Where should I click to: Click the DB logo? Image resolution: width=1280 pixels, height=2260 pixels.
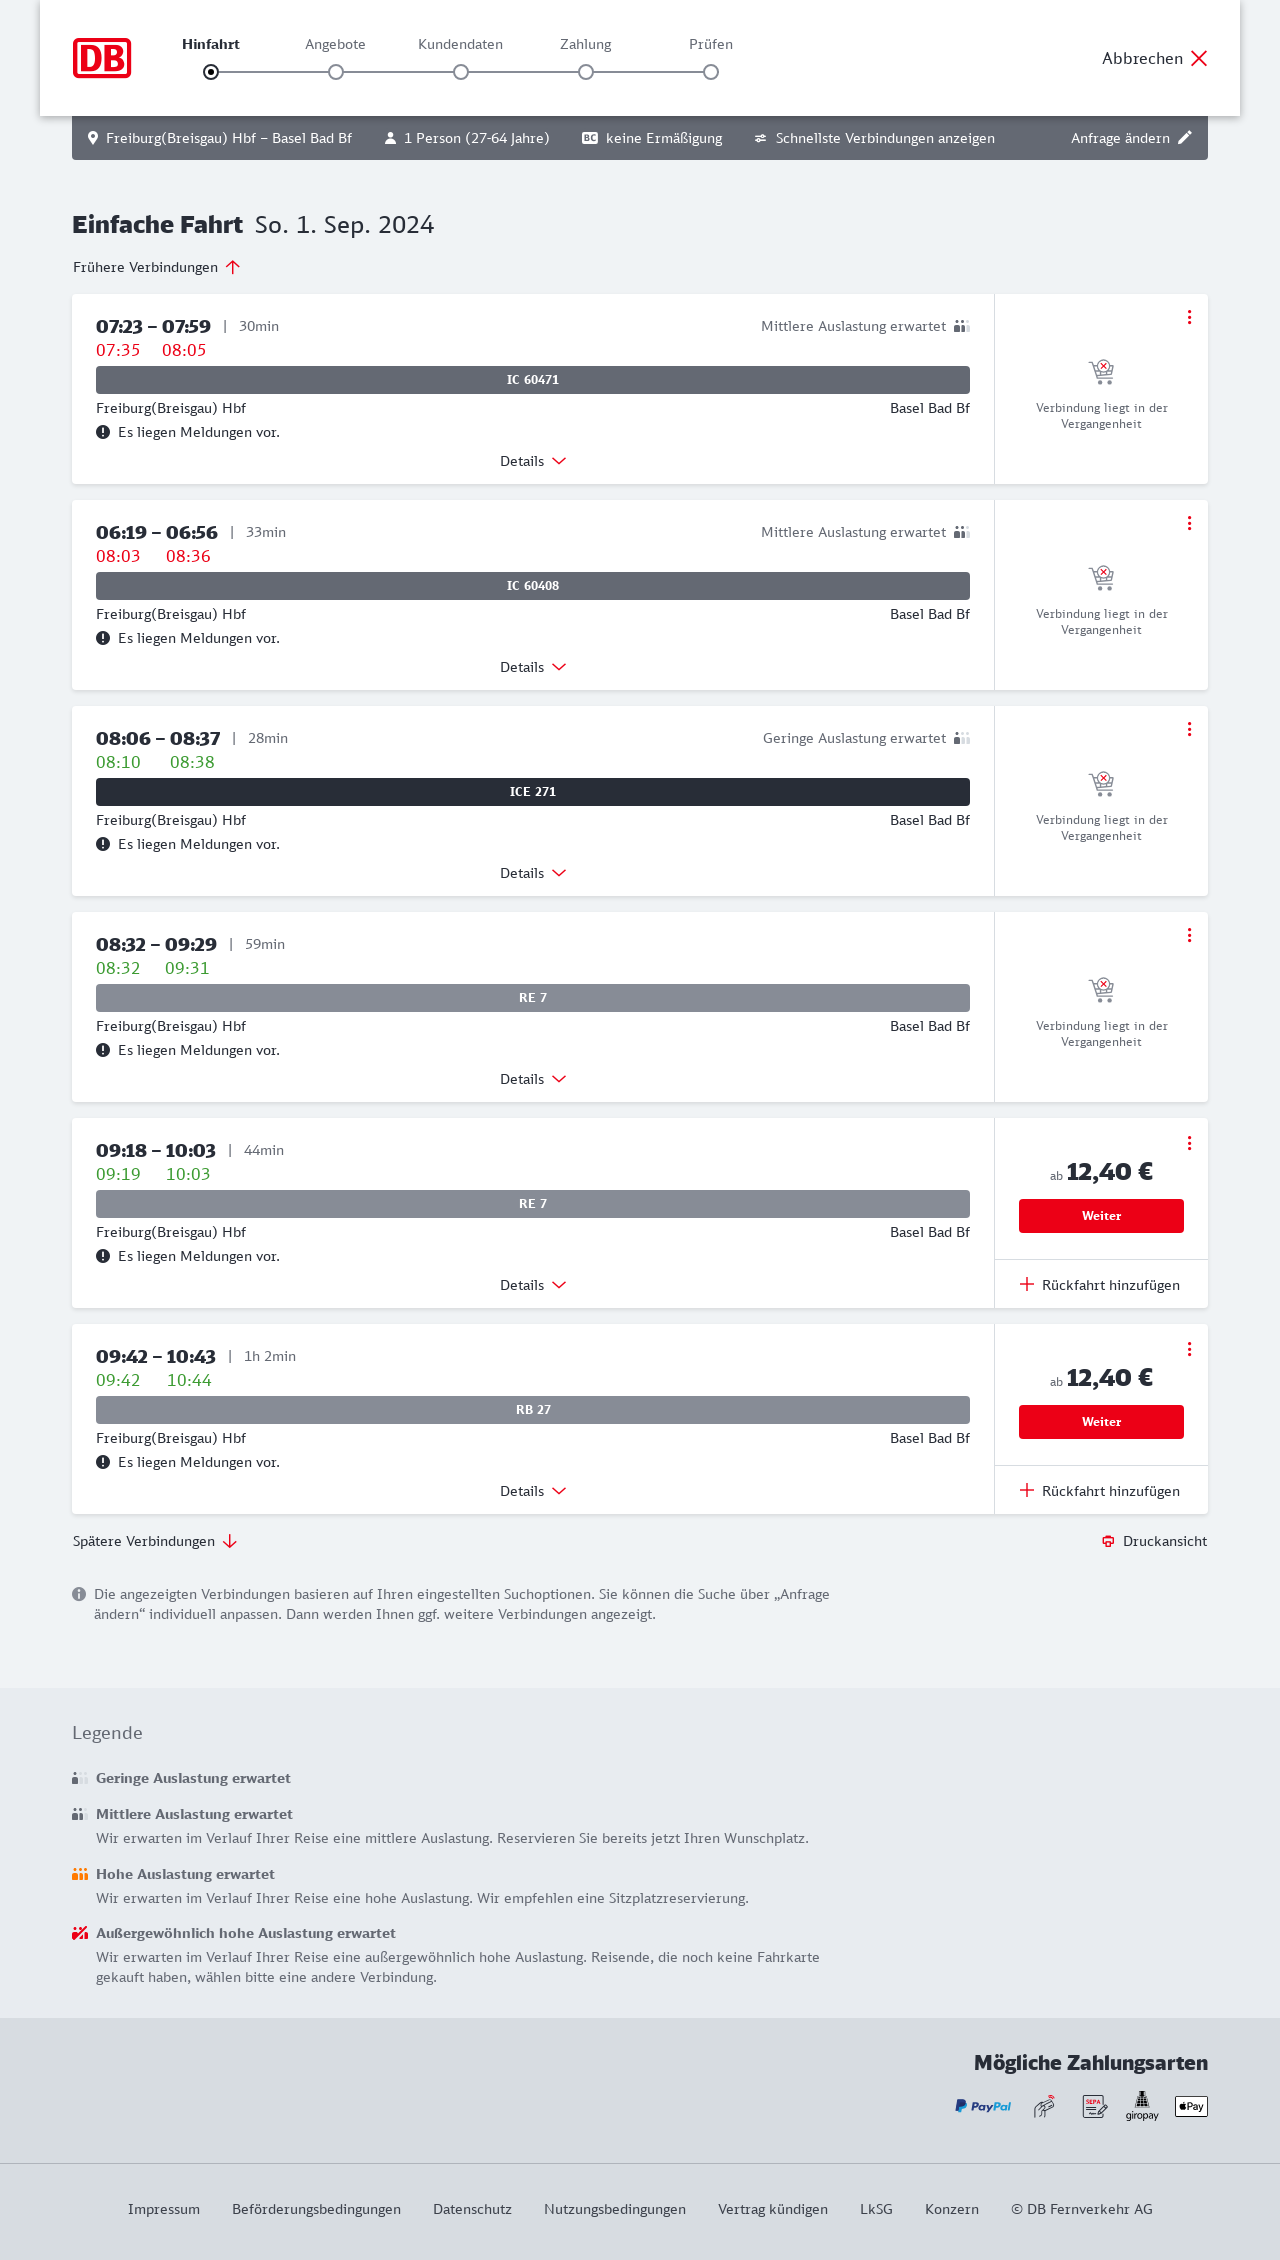[102, 58]
